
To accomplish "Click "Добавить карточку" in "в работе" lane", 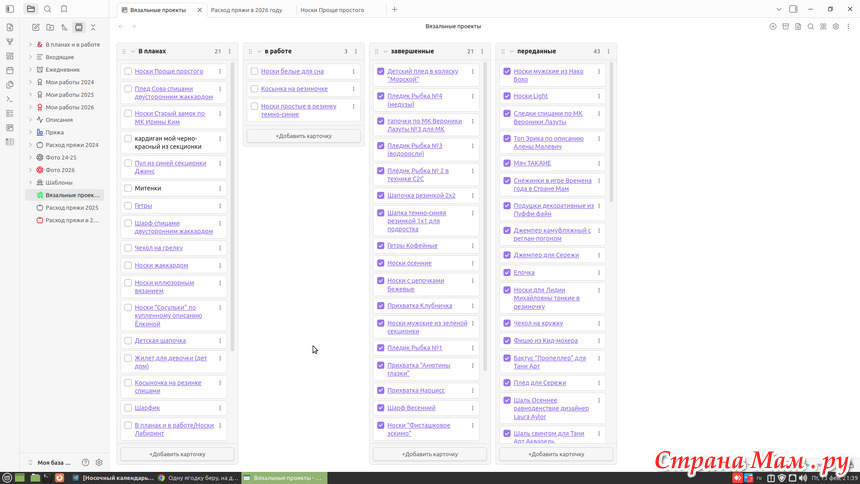I will point(303,135).
